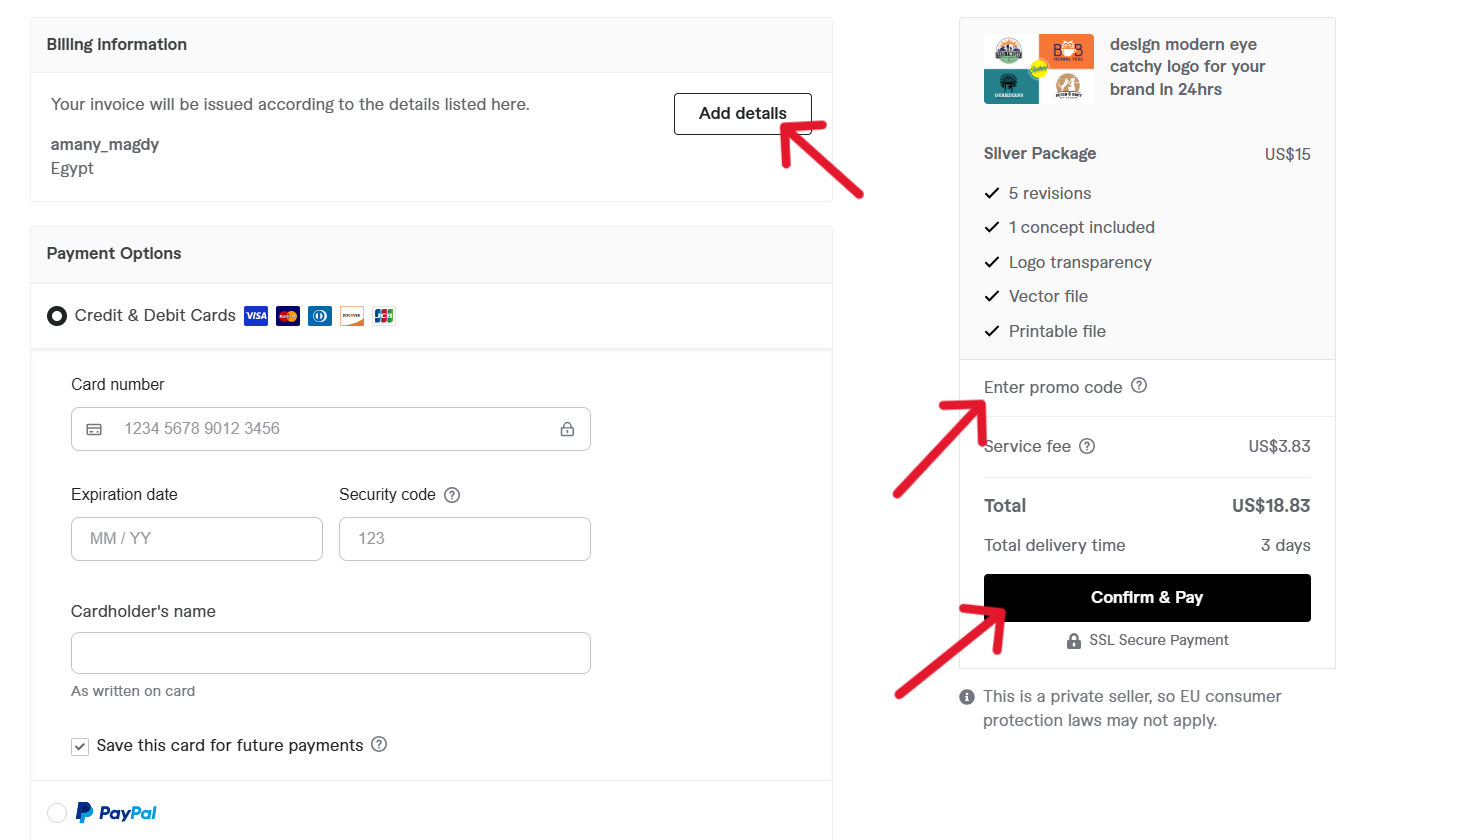
Task: Click the Billing Information heading
Action: 117,44
